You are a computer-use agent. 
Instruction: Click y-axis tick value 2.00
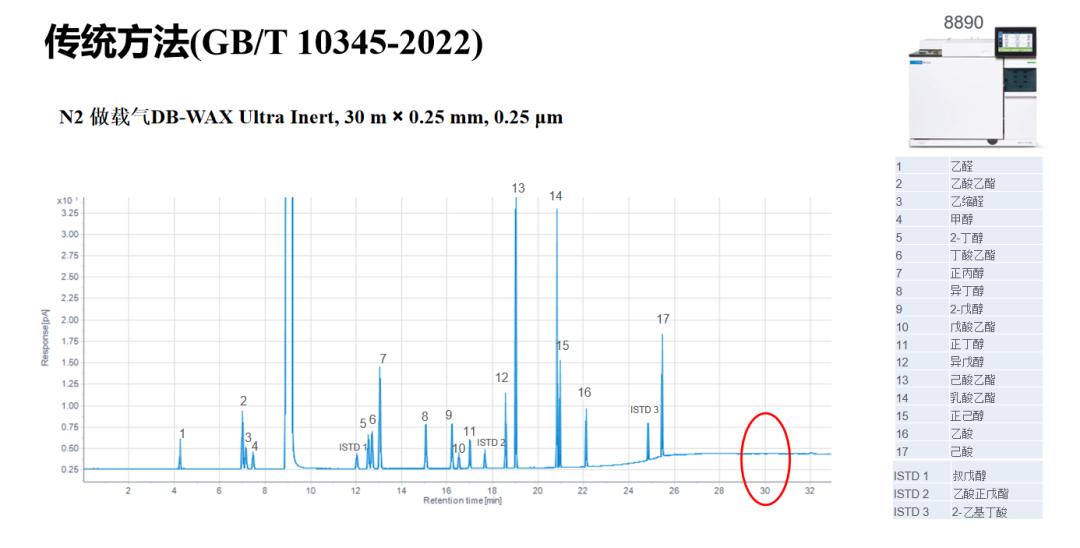click(70, 320)
